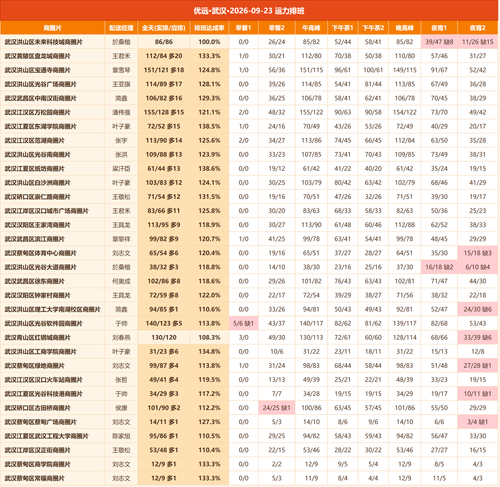This screenshot has width=500, height=487.
Task: Click the pink cell 5/6 缺1
Action: click(244, 323)
